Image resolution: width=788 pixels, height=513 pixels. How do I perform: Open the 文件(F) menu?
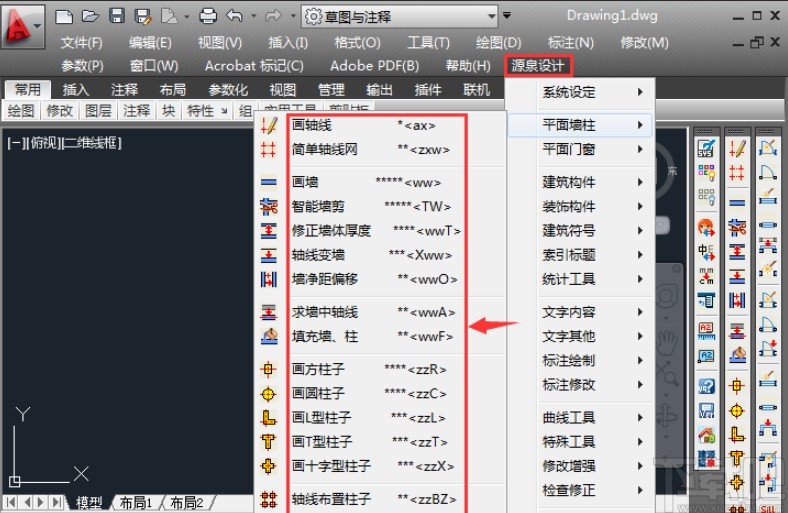point(81,43)
